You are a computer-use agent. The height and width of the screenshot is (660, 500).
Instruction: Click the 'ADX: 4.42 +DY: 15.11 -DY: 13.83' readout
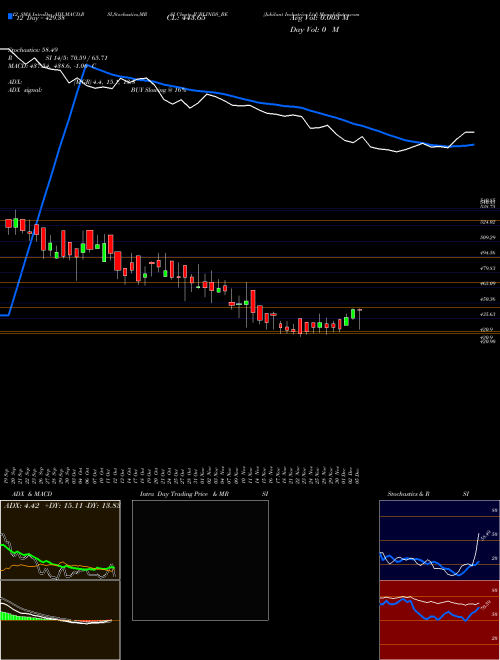click(62, 506)
